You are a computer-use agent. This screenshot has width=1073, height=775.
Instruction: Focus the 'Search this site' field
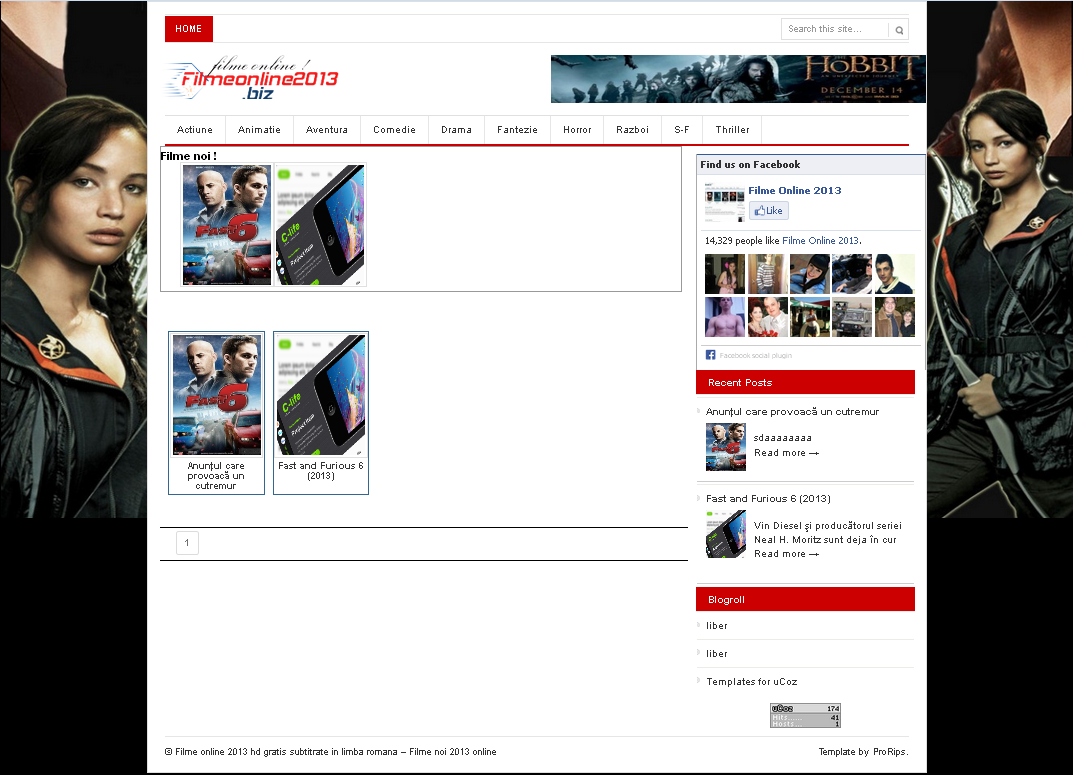835,29
